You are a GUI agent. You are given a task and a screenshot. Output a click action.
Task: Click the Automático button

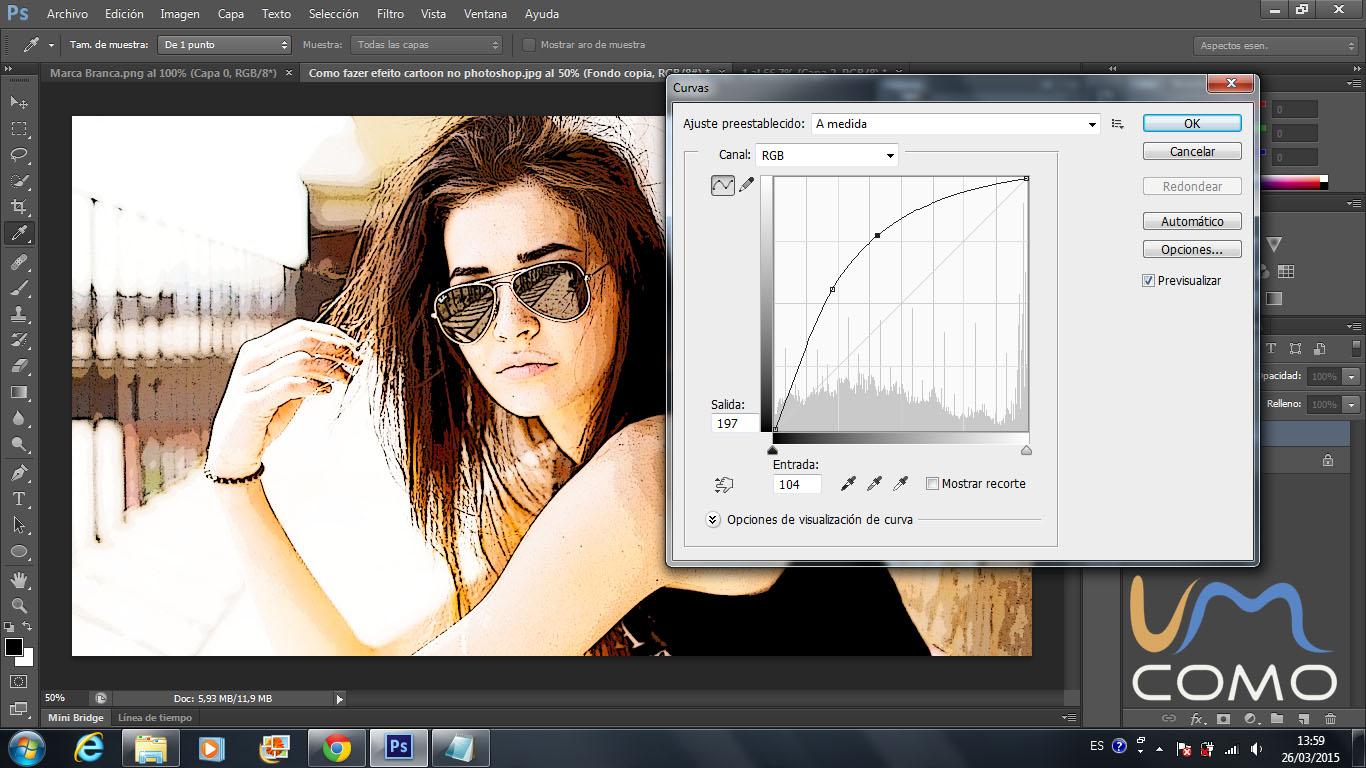pos(1191,221)
